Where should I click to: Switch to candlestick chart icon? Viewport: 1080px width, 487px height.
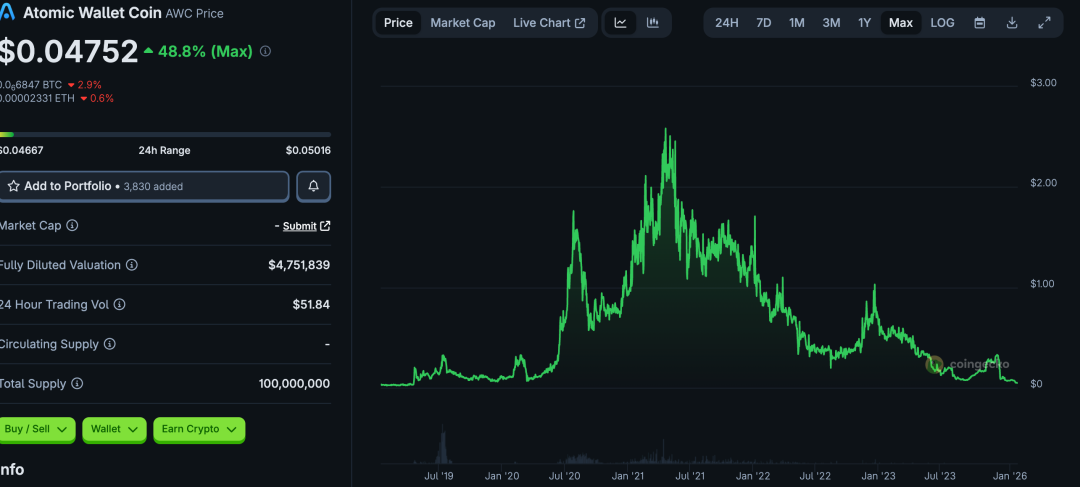tap(653, 23)
